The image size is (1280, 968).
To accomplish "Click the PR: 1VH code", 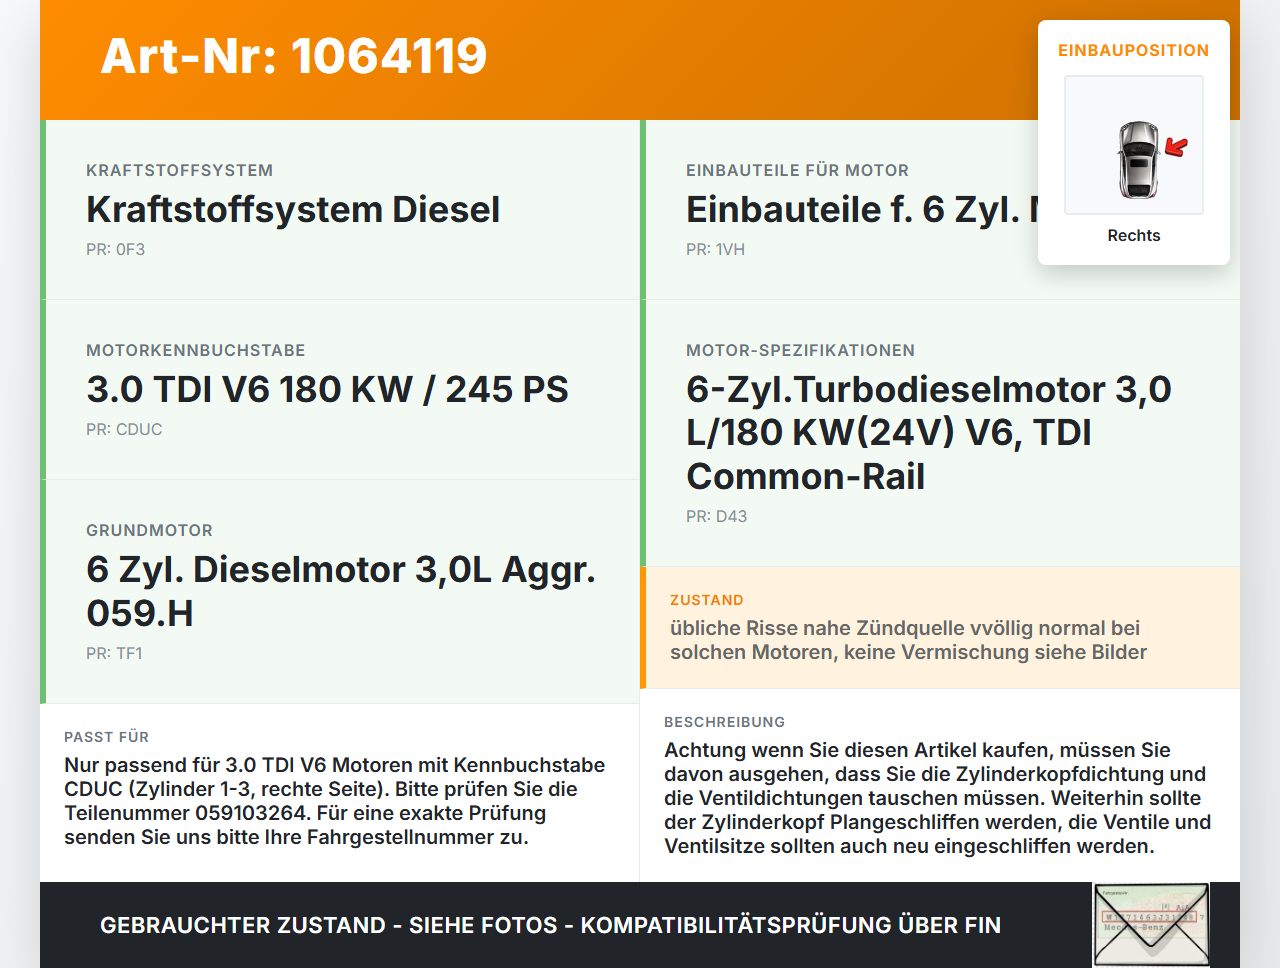I will click(715, 249).
